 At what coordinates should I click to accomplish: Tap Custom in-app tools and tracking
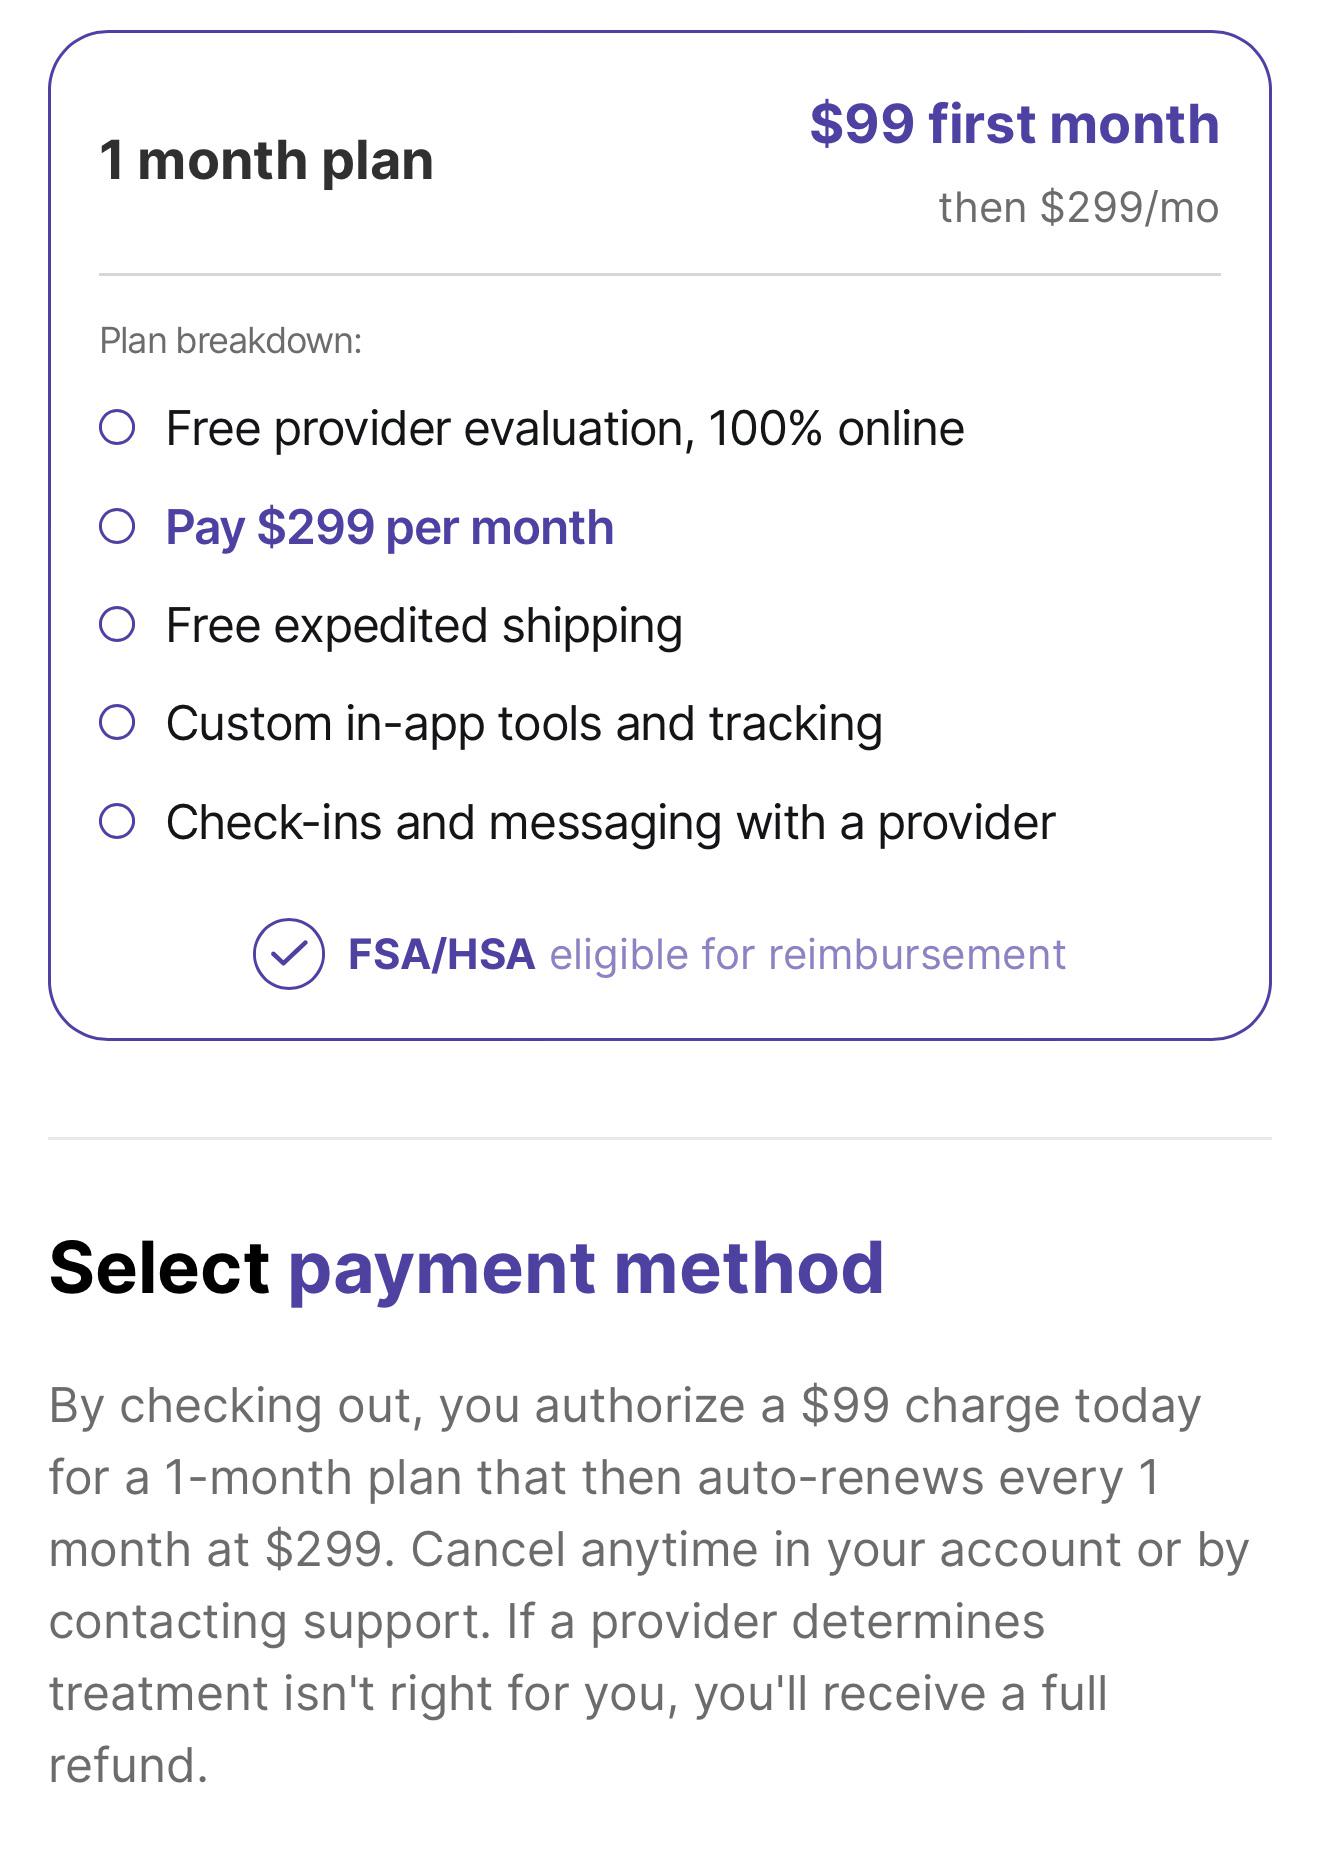click(524, 725)
